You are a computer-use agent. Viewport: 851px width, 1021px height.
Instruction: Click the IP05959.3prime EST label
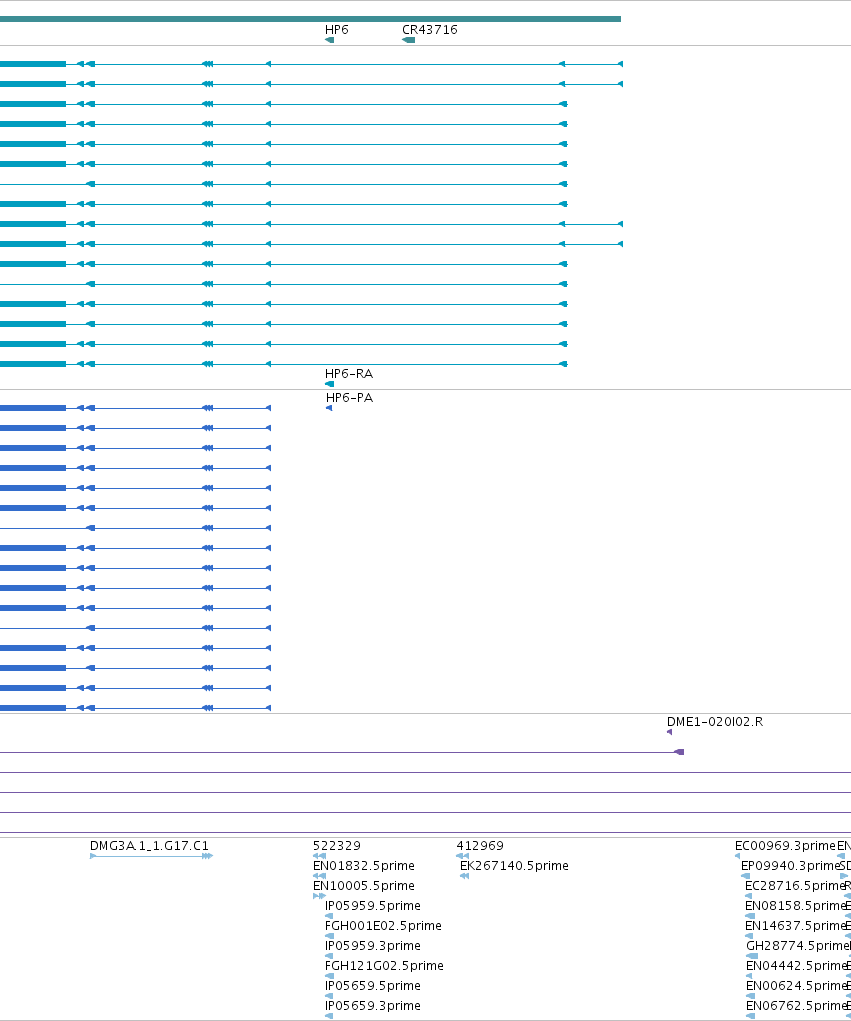372,946
